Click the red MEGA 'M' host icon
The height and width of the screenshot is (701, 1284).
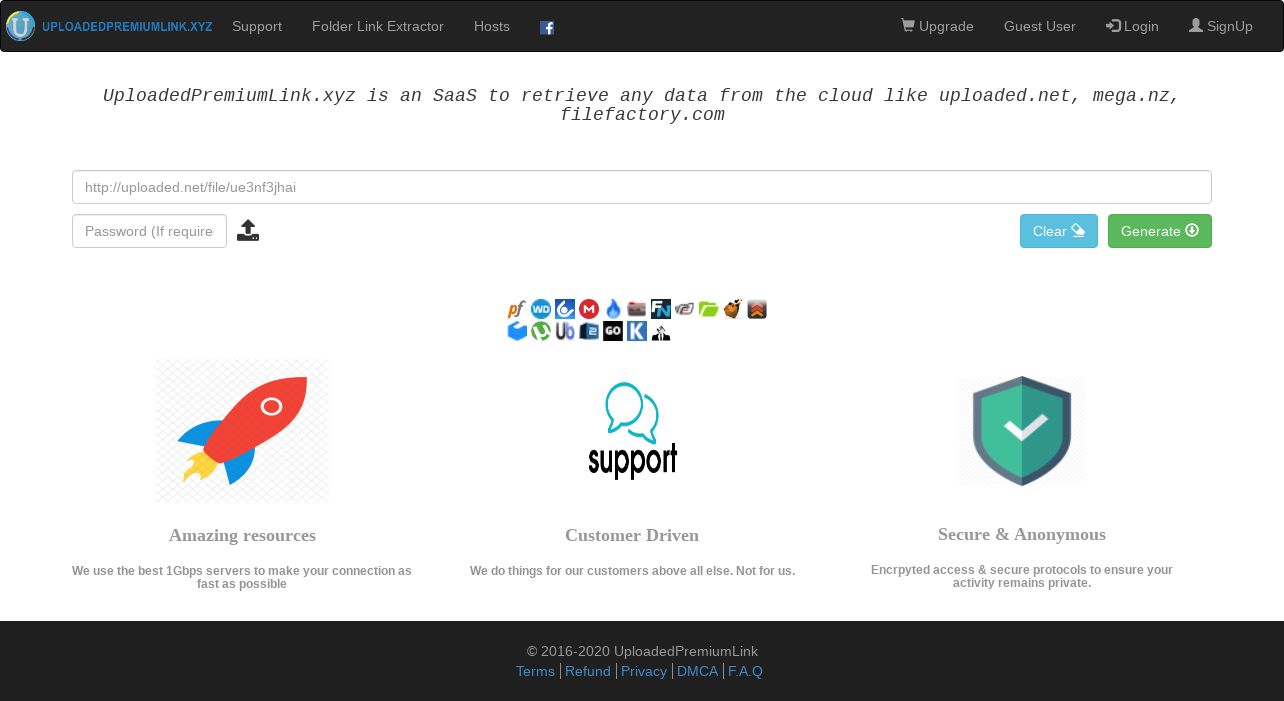pyautogui.click(x=589, y=309)
